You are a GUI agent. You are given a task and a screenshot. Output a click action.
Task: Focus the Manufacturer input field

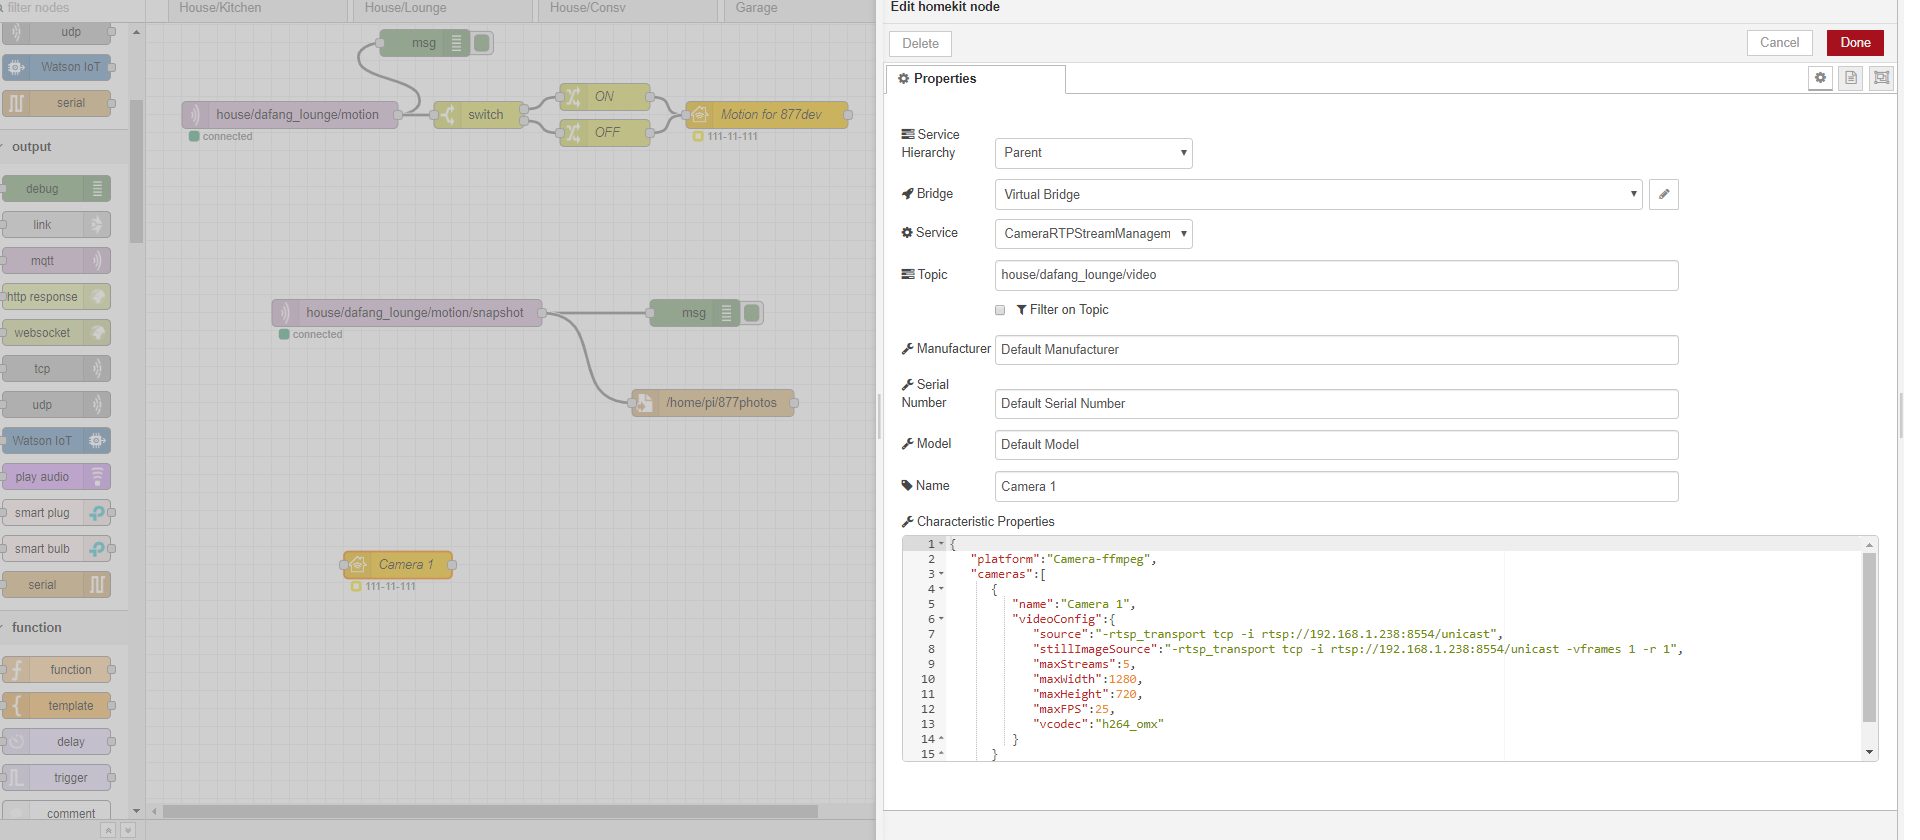[1336, 350]
